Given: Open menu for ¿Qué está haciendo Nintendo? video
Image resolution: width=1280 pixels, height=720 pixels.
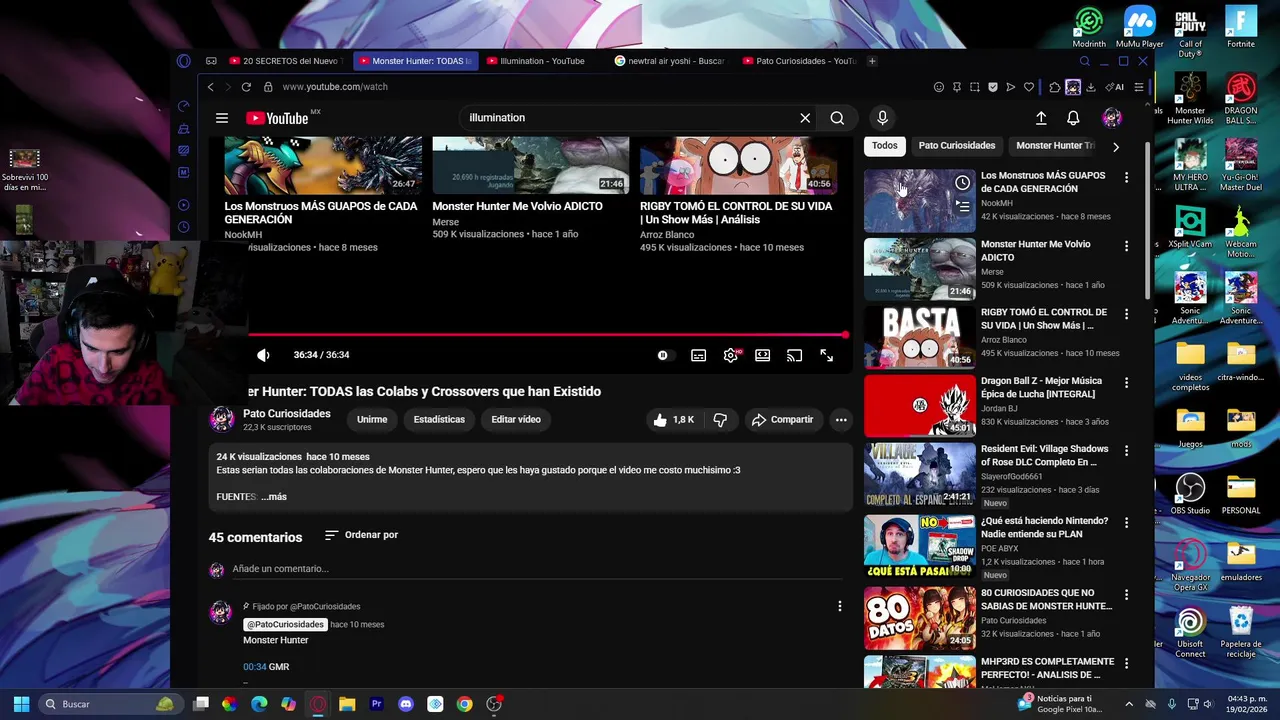Looking at the screenshot, I should point(1126,522).
